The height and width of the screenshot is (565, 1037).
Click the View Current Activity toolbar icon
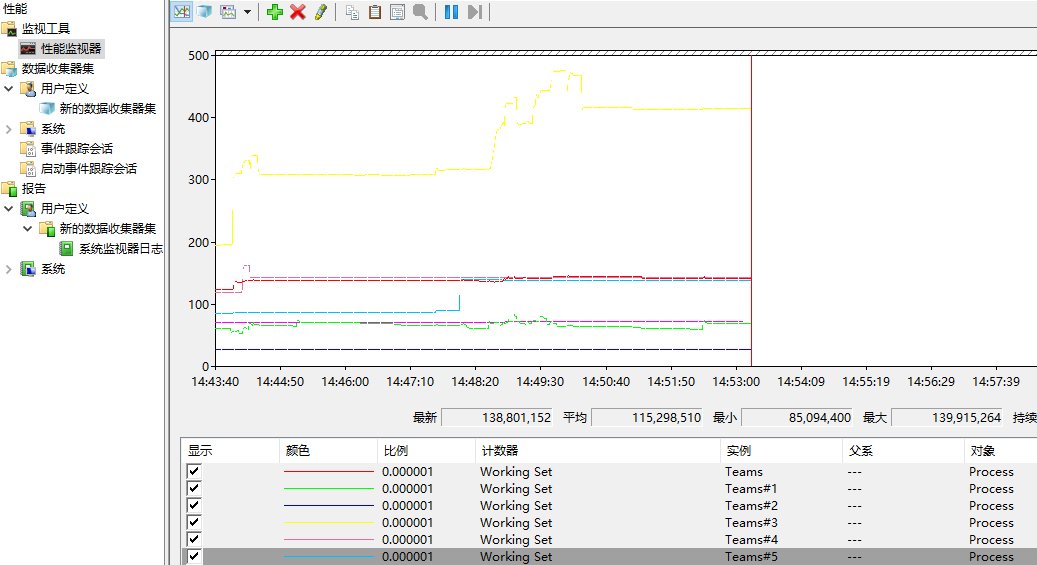181,12
